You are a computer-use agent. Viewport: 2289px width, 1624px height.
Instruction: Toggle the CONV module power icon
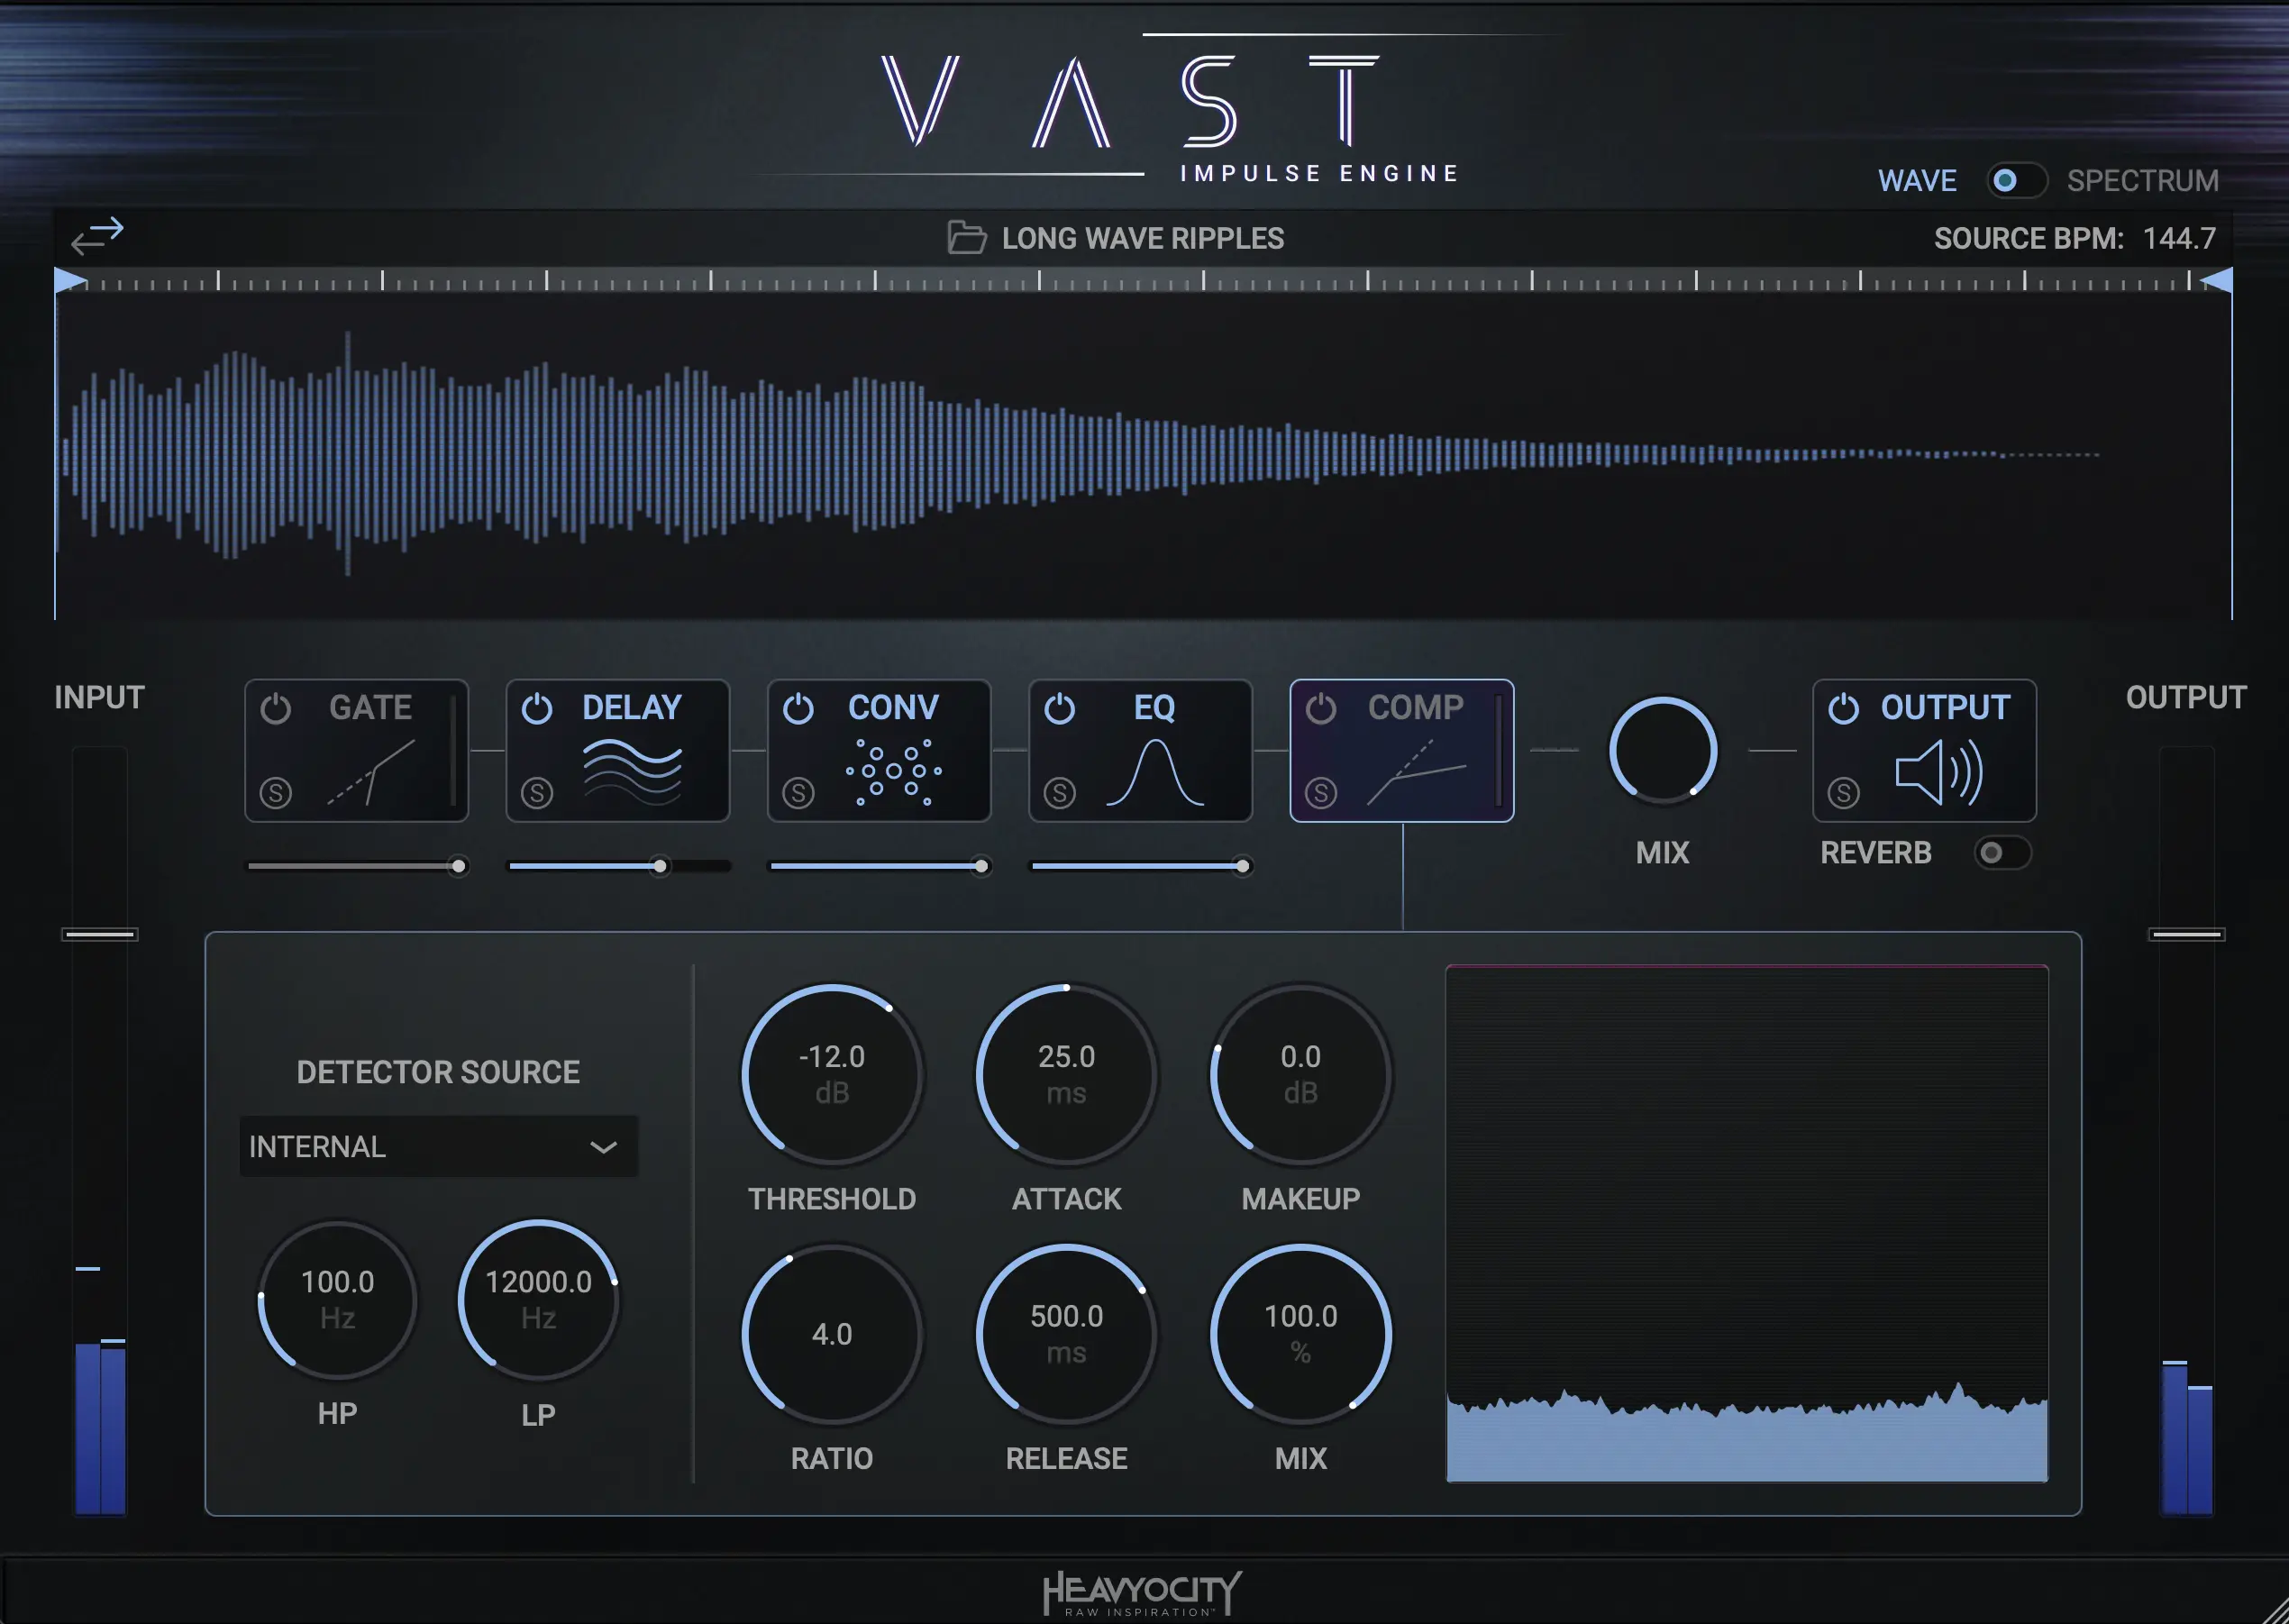tap(798, 708)
